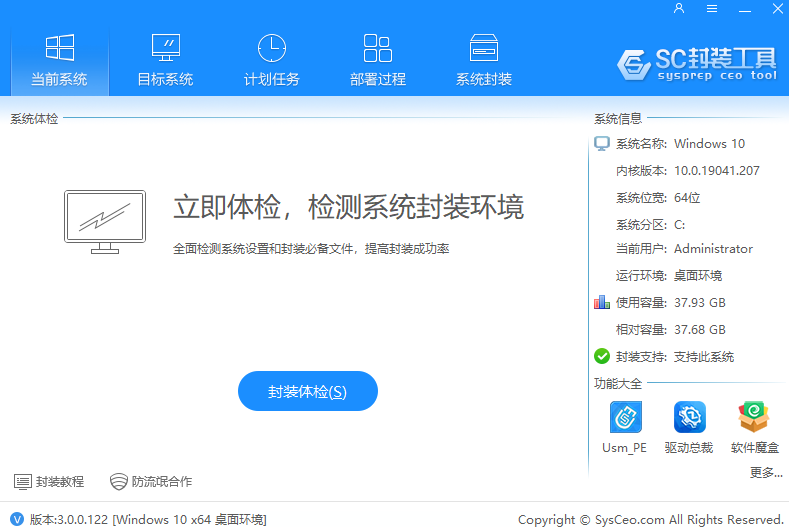Image resolution: width=789 pixels, height=528 pixels.
Task: Click the 系统名称 monitor icon
Action: 602,144
